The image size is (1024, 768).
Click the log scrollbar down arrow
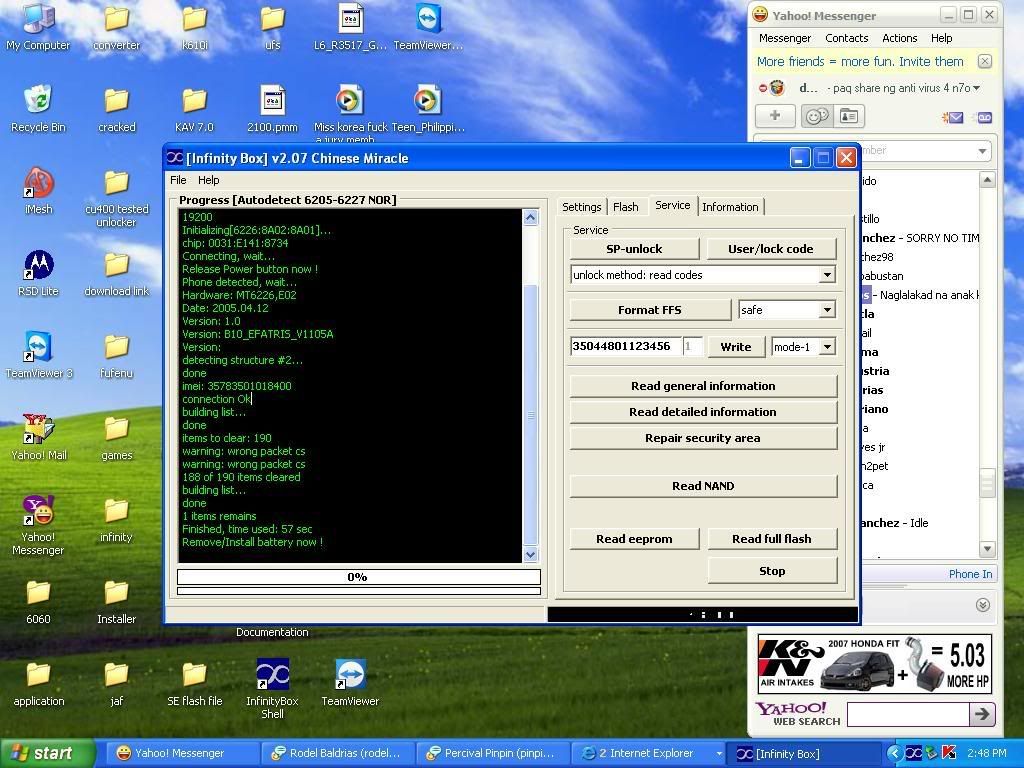[x=530, y=555]
